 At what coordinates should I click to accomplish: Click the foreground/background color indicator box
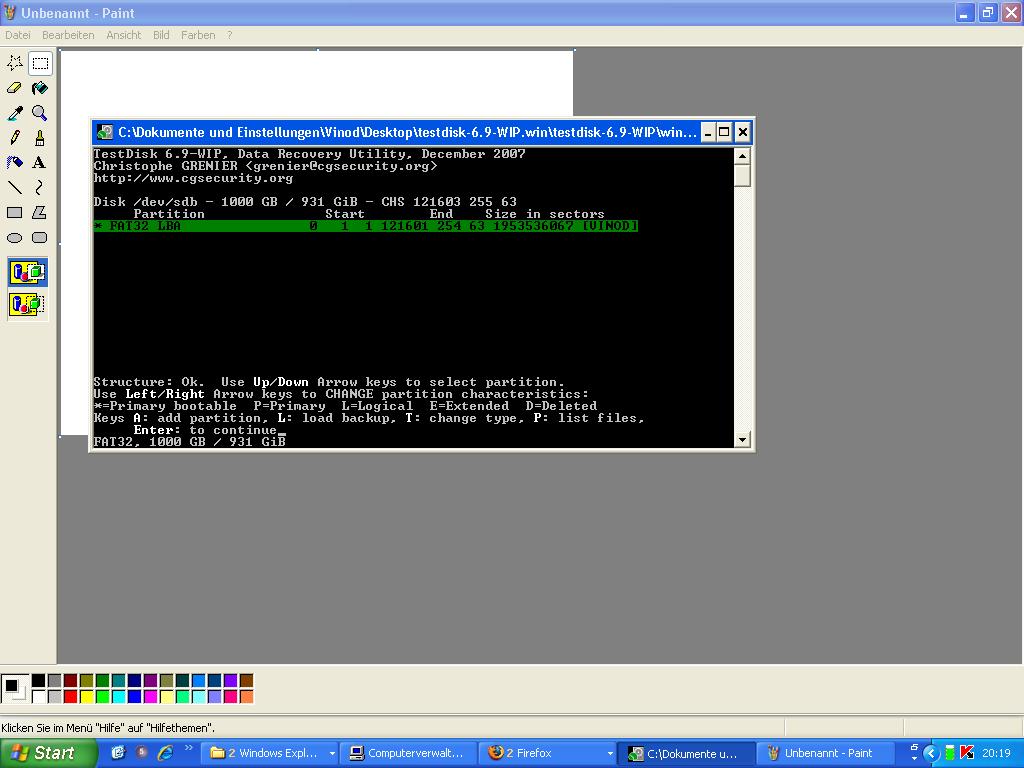point(14,689)
